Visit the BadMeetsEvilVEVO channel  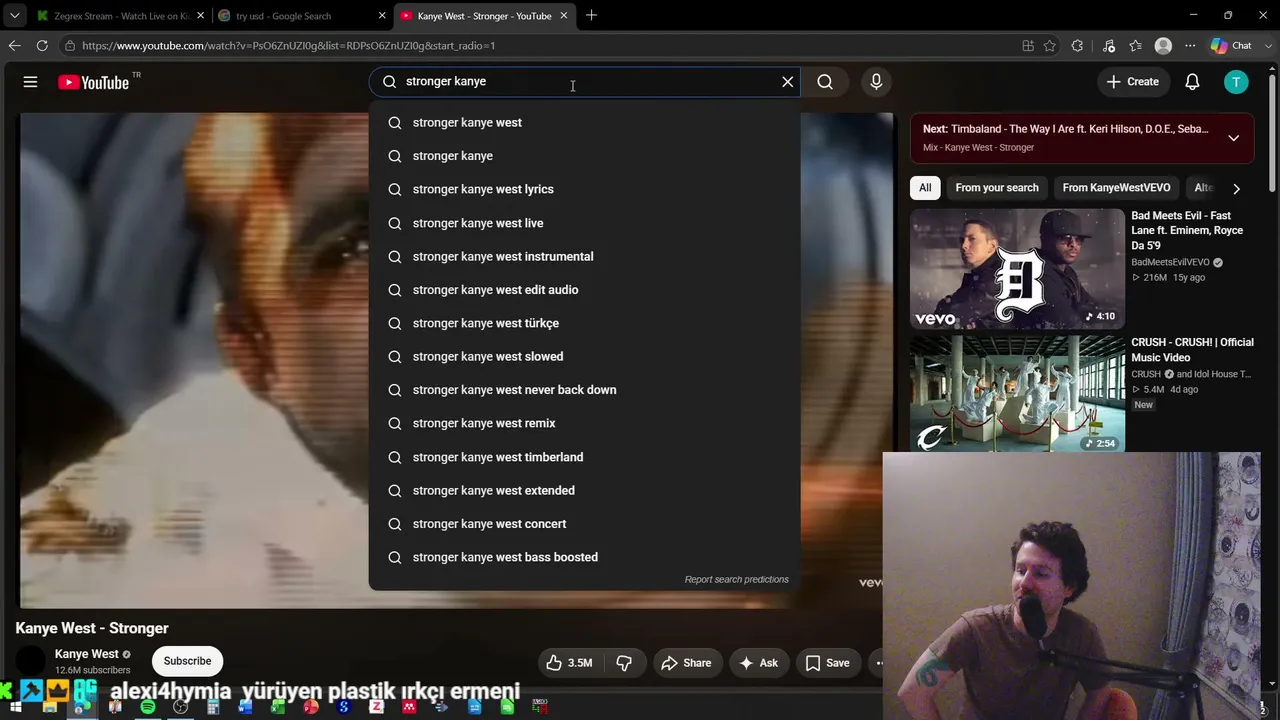[1170, 262]
